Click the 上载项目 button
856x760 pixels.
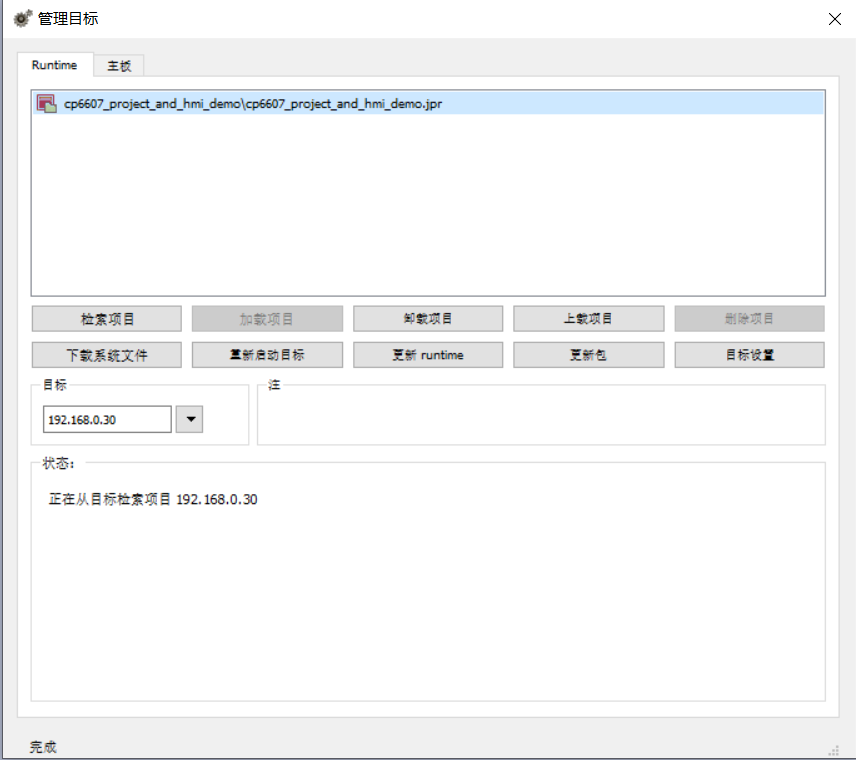pyautogui.click(x=588, y=319)
